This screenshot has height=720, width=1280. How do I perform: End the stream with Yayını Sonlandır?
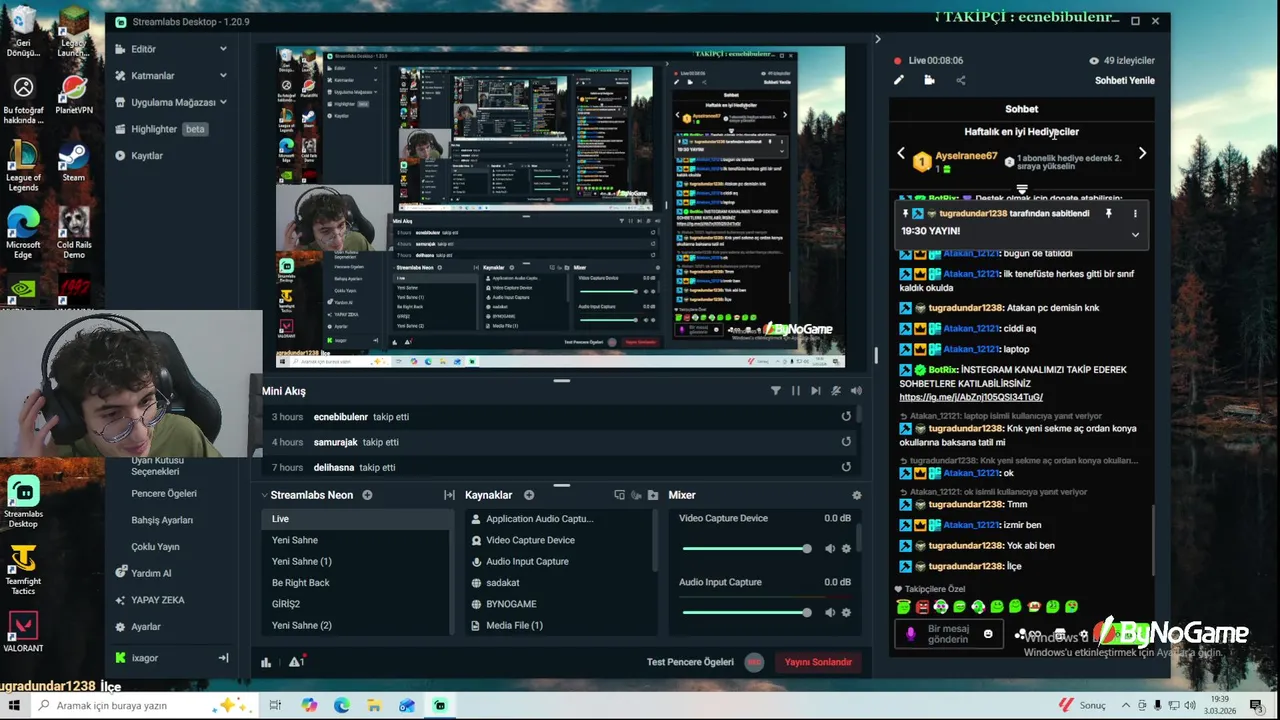click(x=817, y=662)
